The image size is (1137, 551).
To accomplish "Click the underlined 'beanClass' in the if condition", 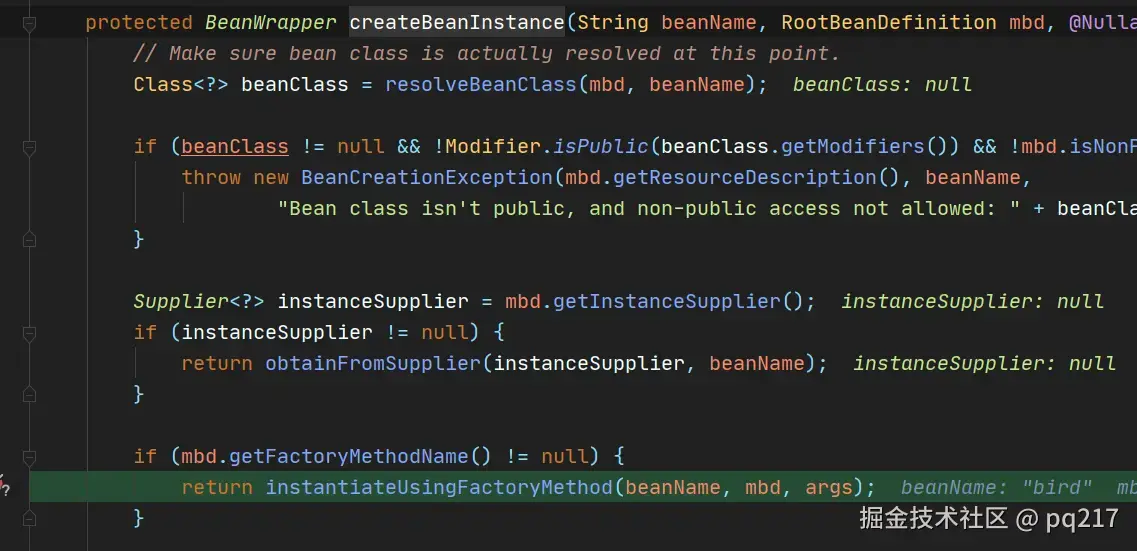I will coord(235,147).
